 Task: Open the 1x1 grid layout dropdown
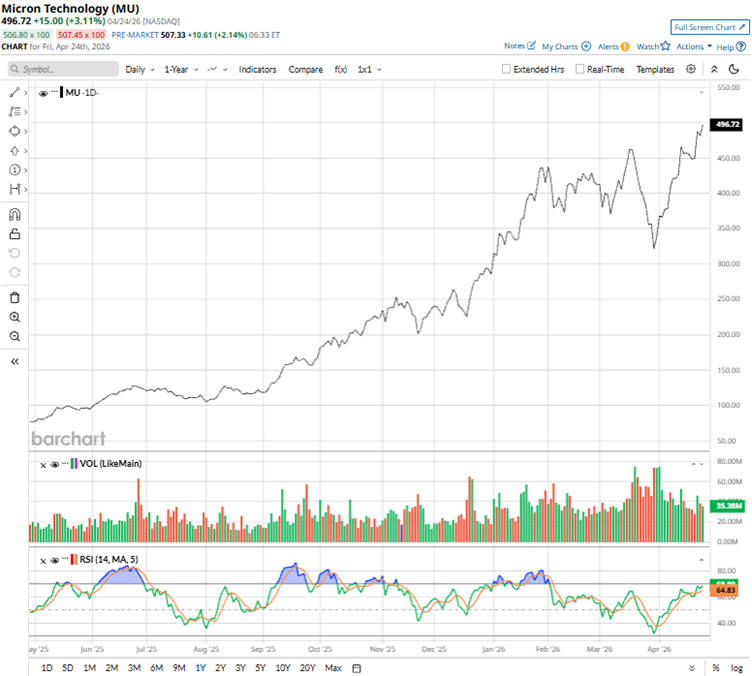(x=369, y=70)
